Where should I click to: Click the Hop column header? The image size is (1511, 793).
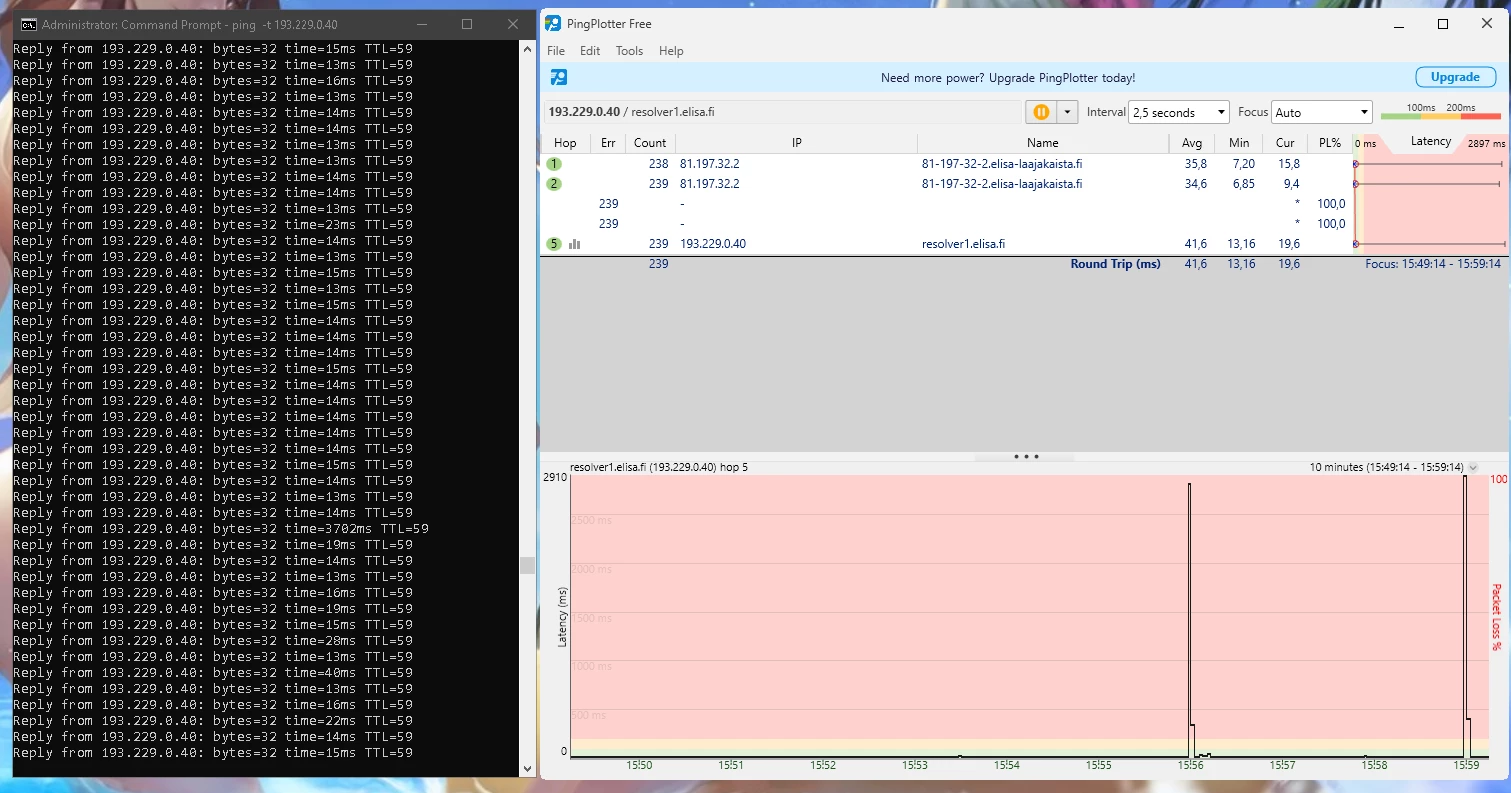[x=565, y=143]
